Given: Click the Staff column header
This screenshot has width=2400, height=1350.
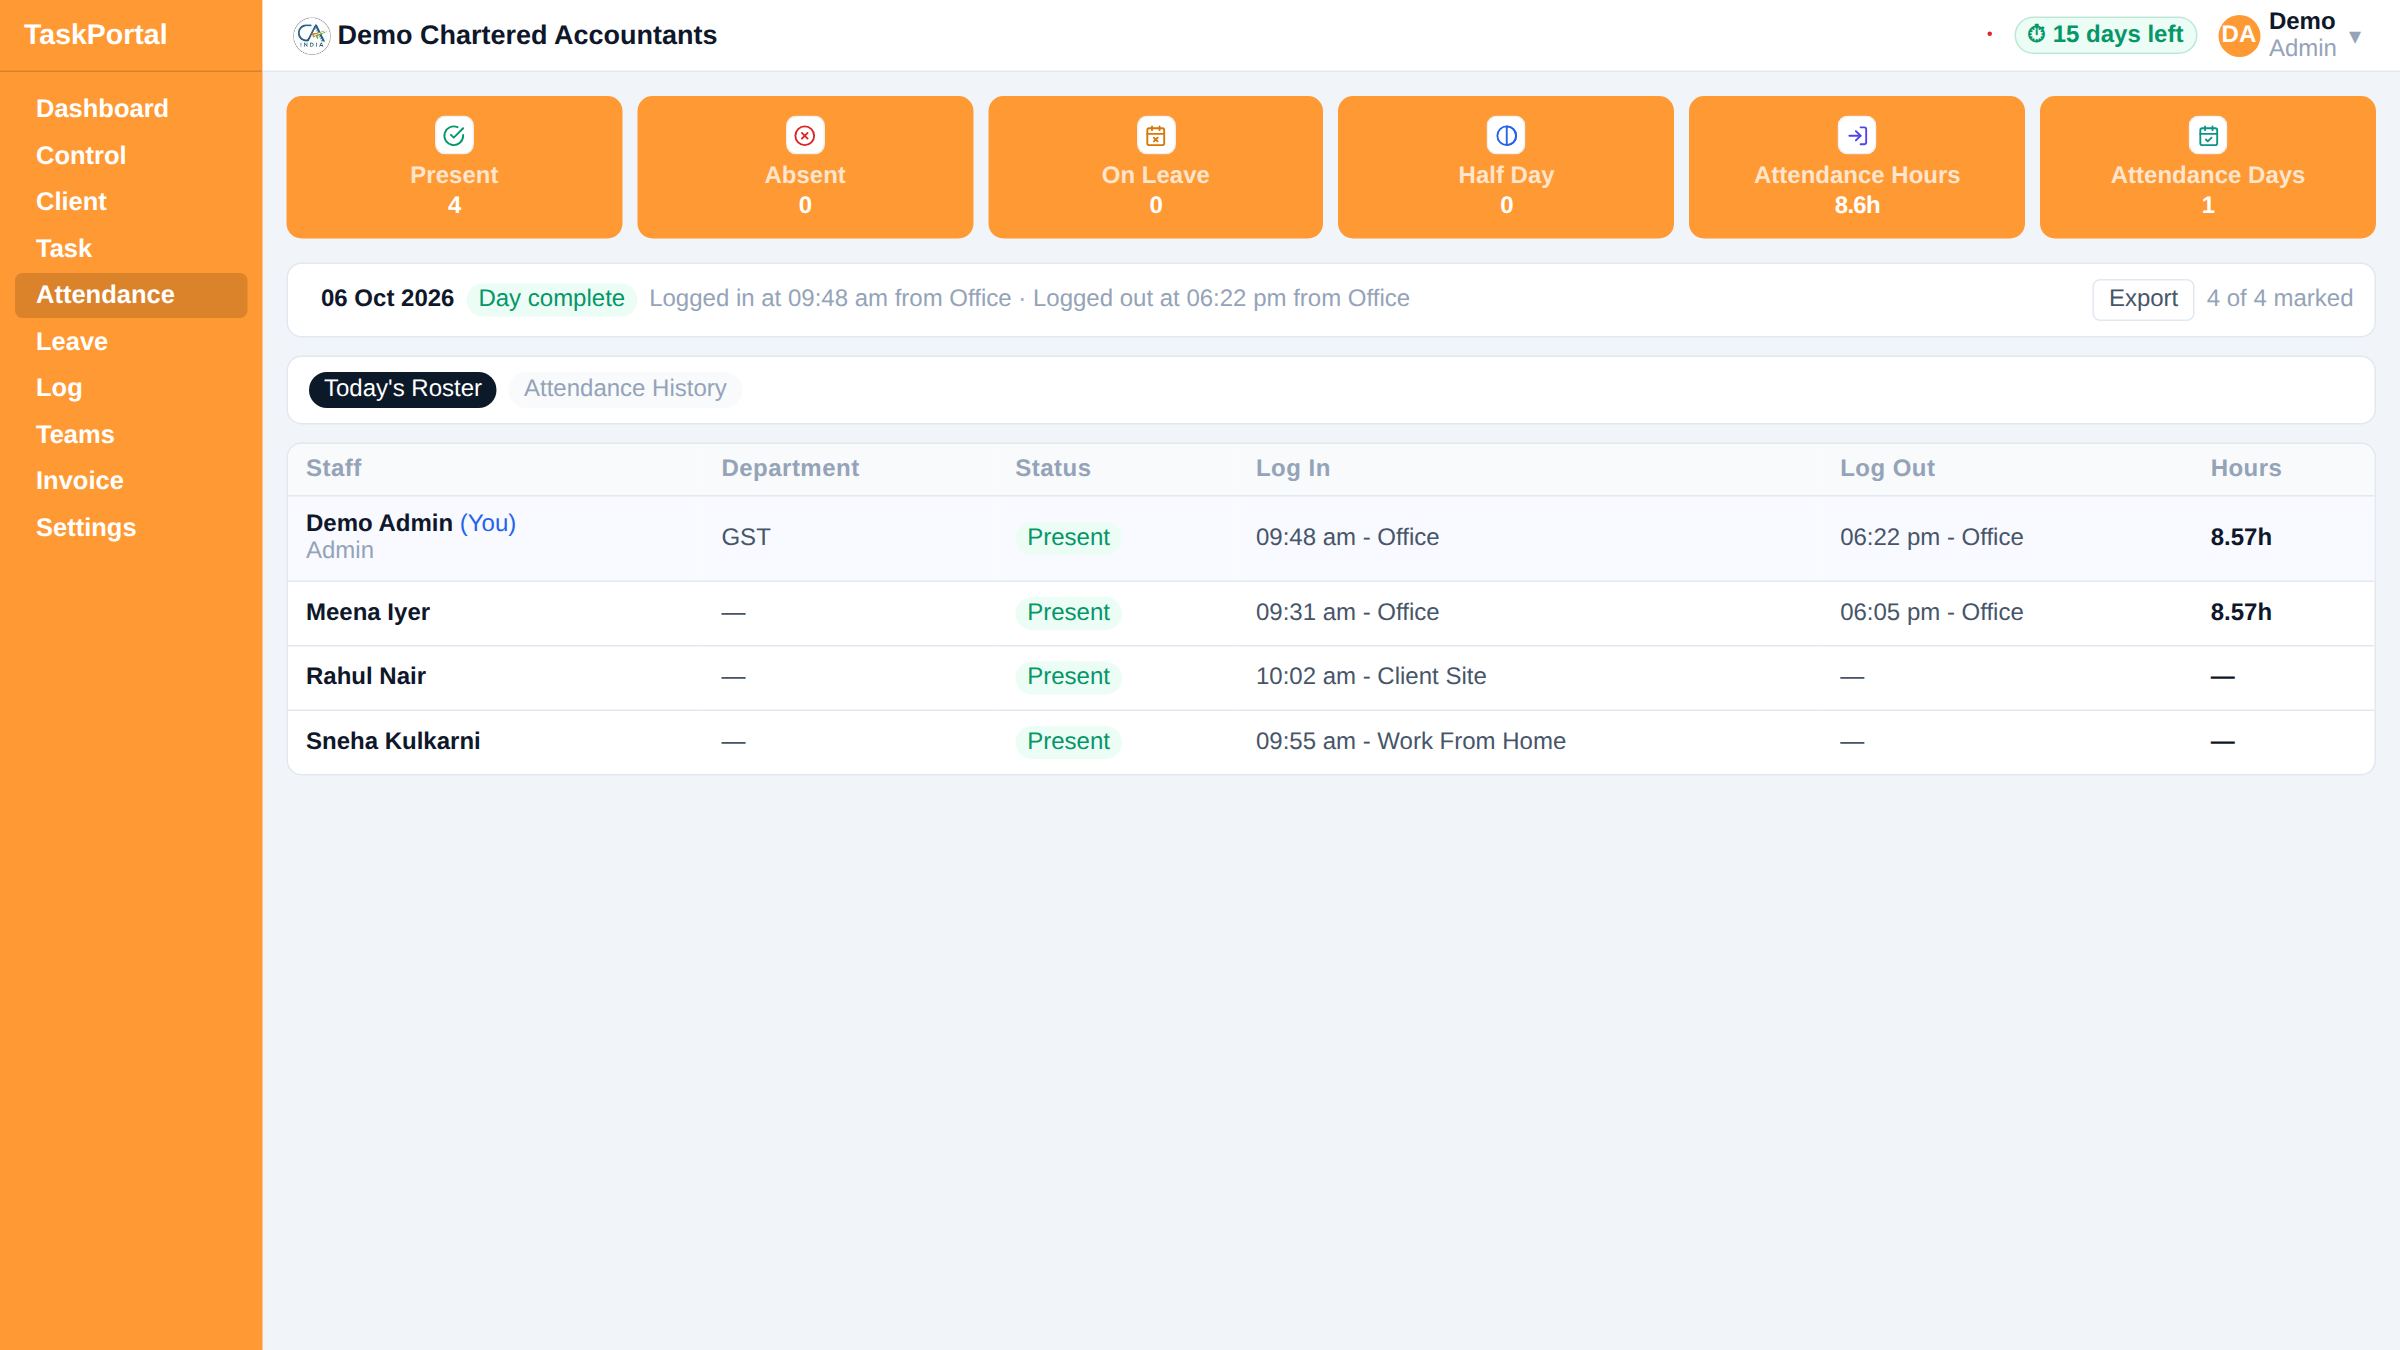Looking at the screenshot, I should click(x=333, y=468).
